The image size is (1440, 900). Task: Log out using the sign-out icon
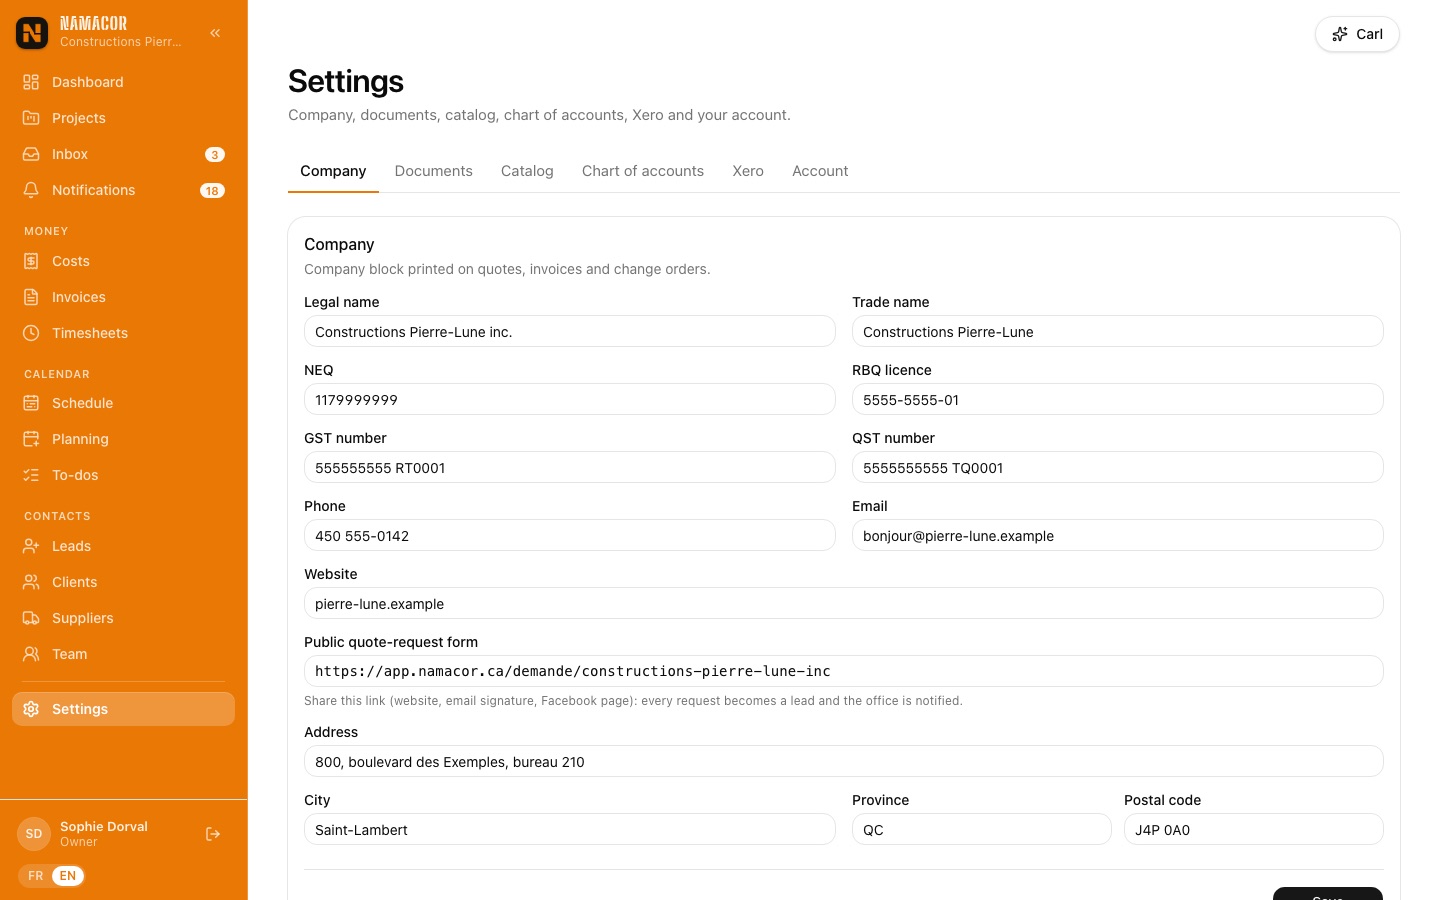[x=213, y=834]
